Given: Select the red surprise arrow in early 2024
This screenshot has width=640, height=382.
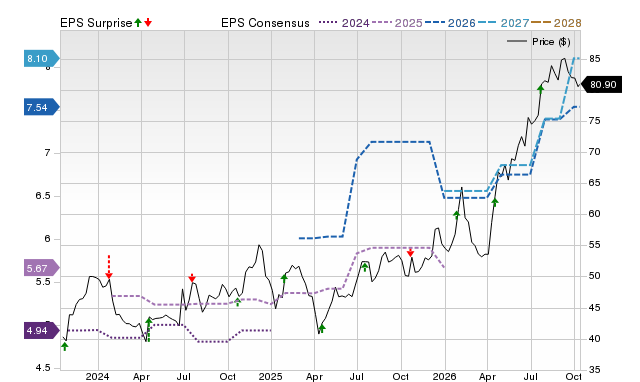Looking at the screenshot, I should pyautogui.click(x=109, y=267).
